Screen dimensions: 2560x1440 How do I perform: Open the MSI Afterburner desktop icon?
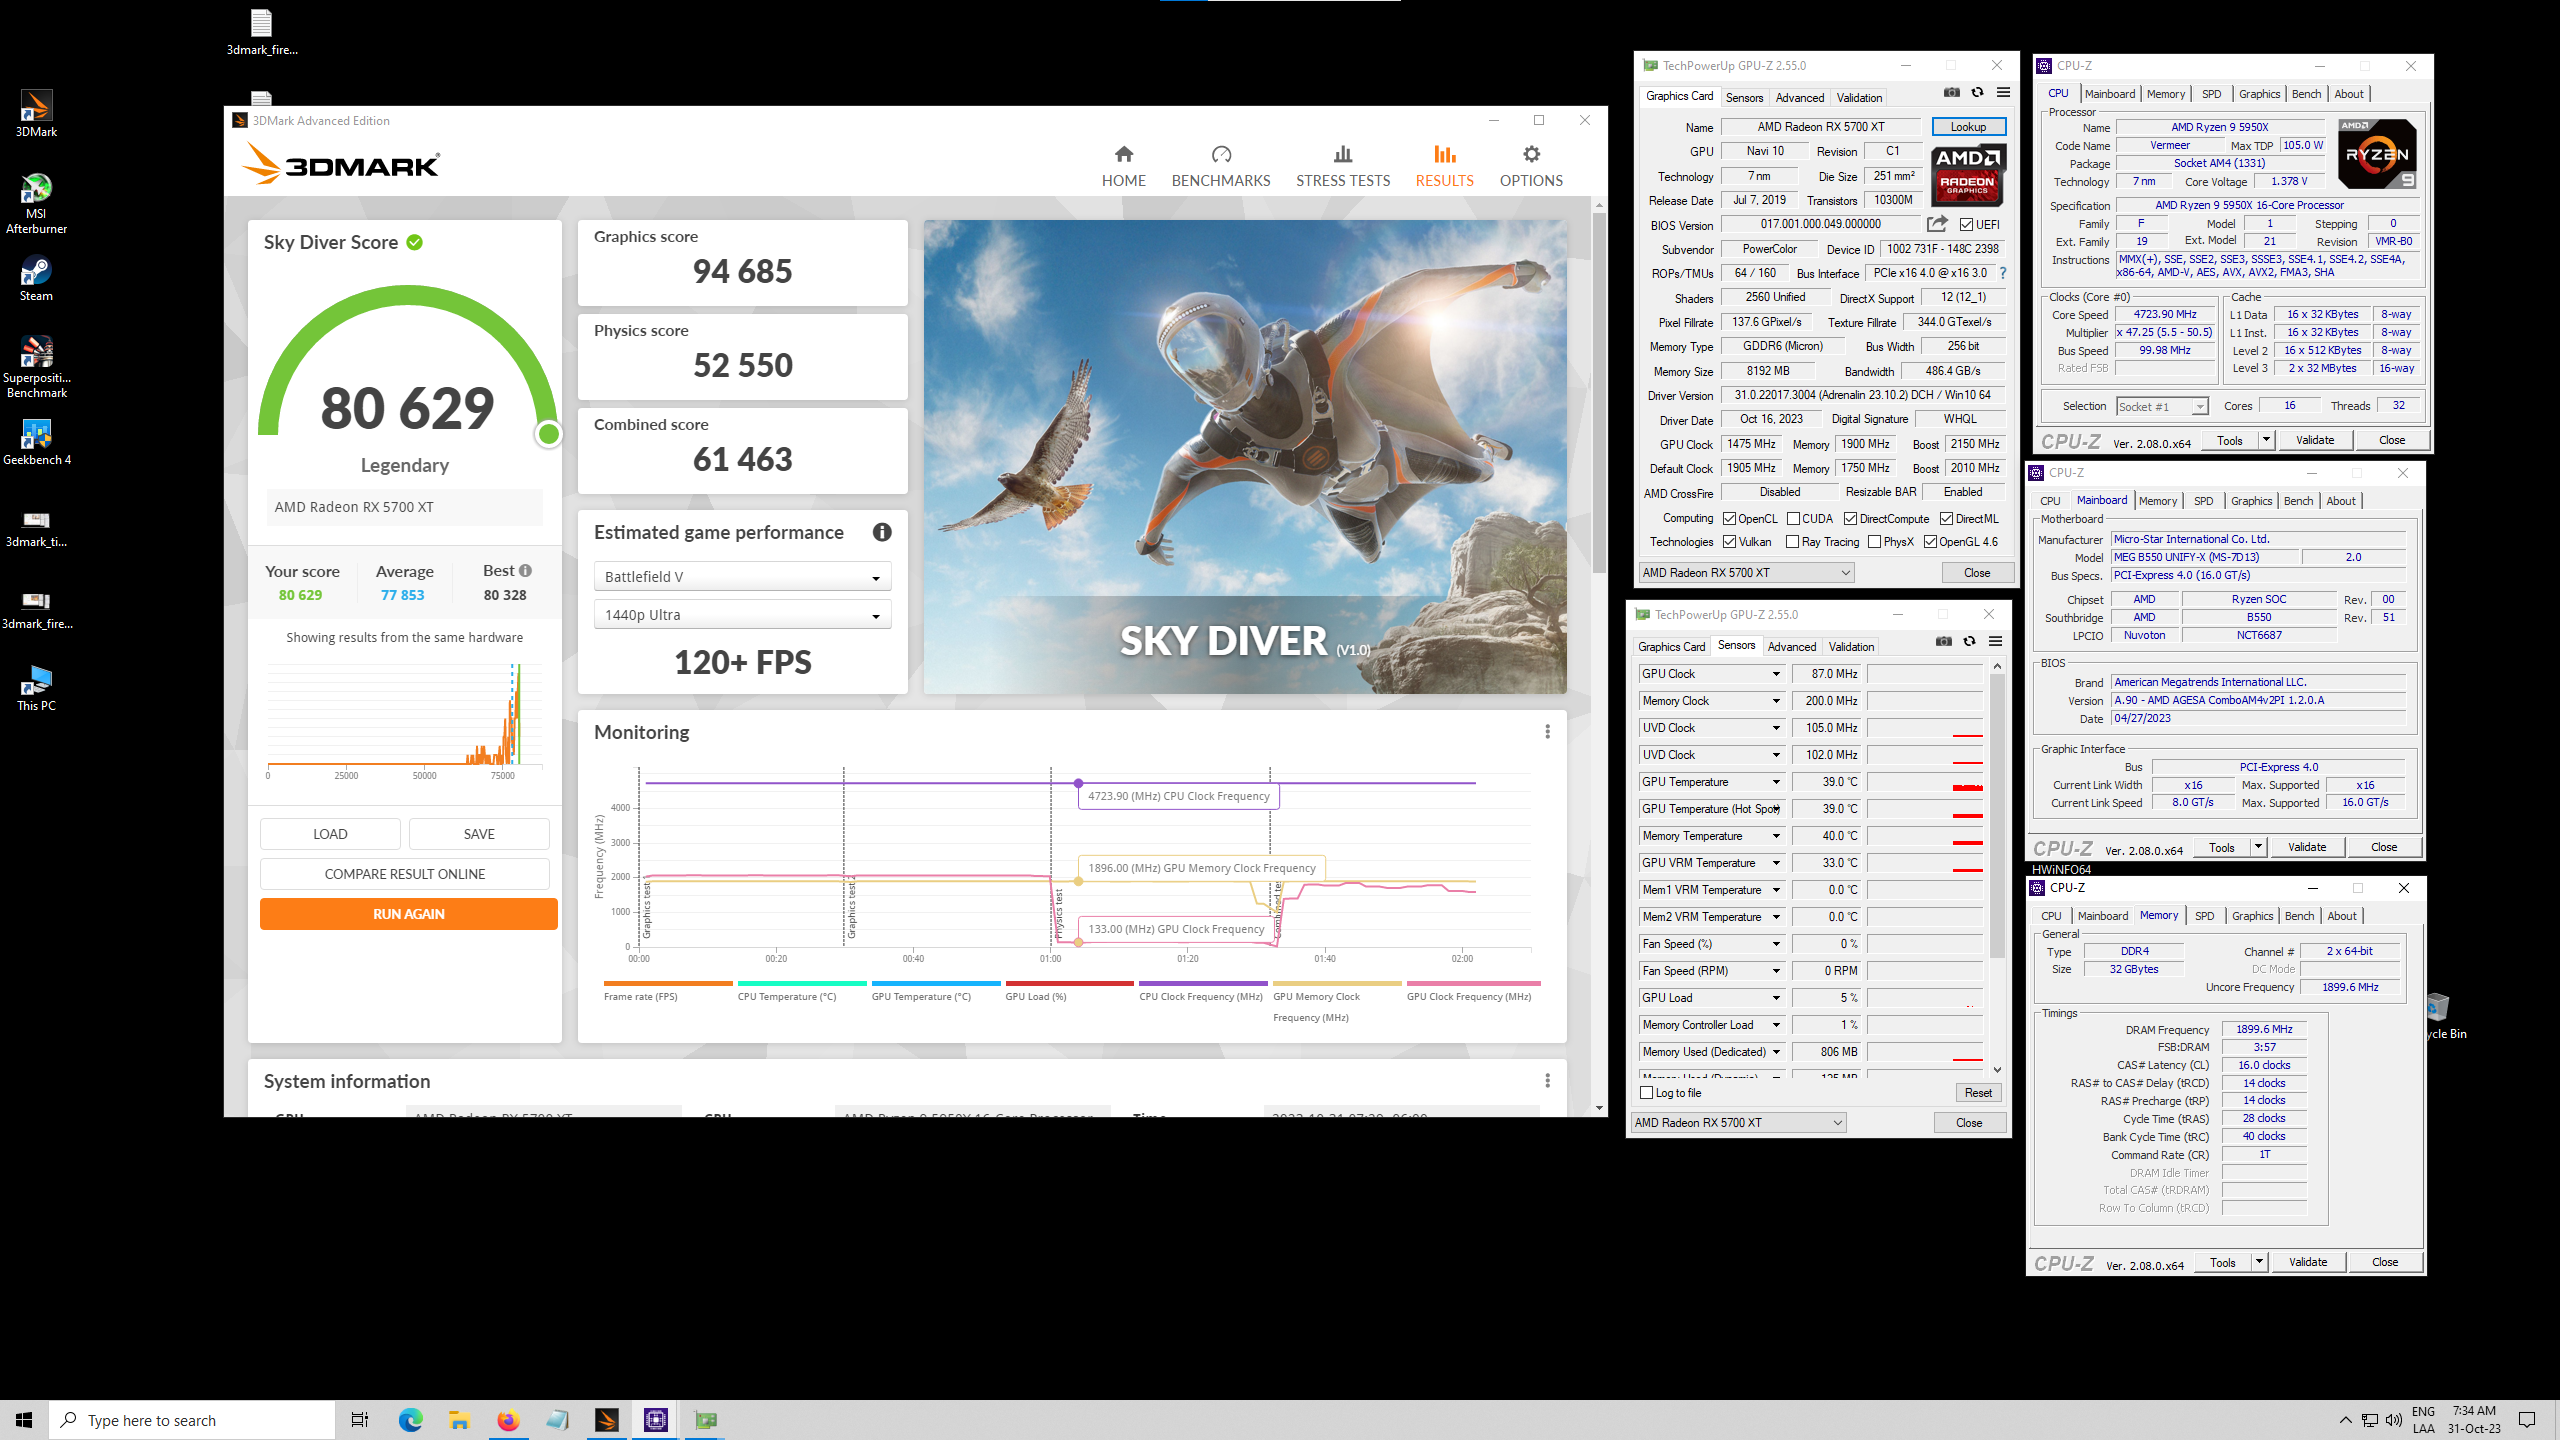click(36, 204)
